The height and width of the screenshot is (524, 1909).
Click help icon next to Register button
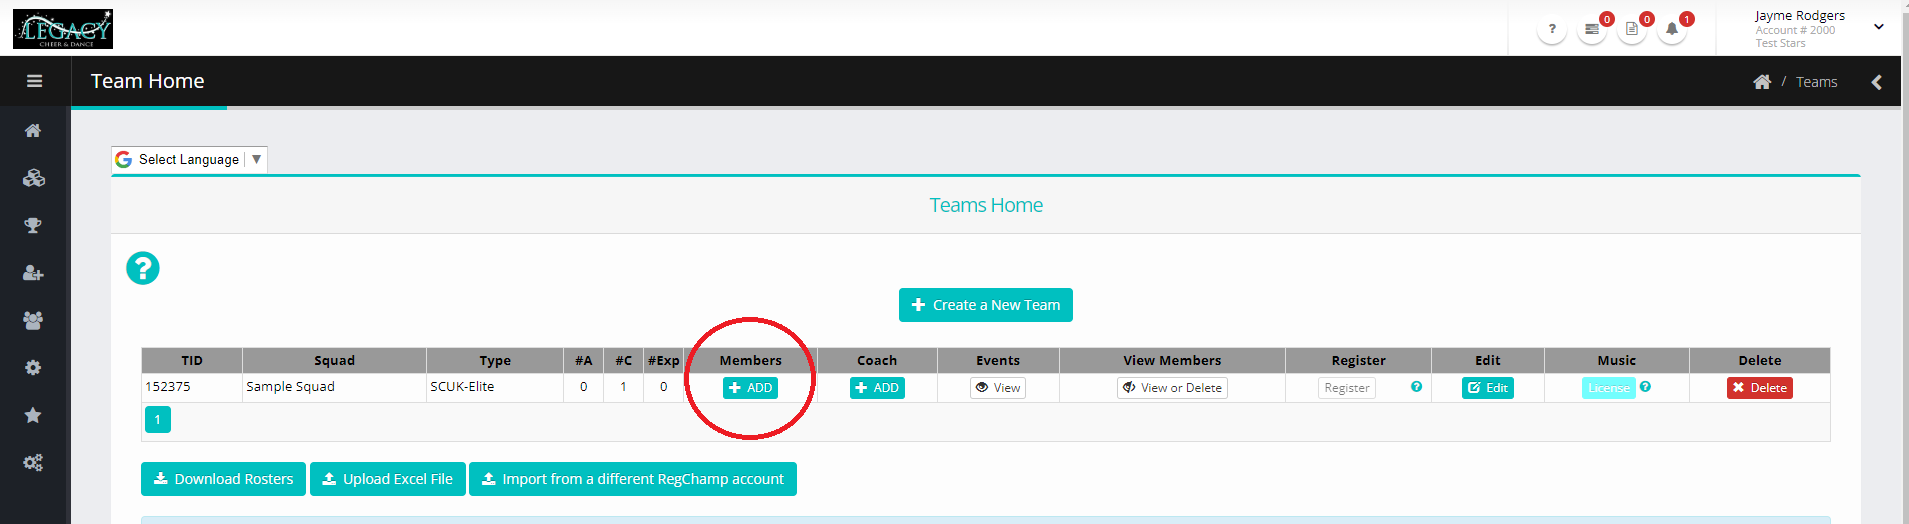(1416, 386)
